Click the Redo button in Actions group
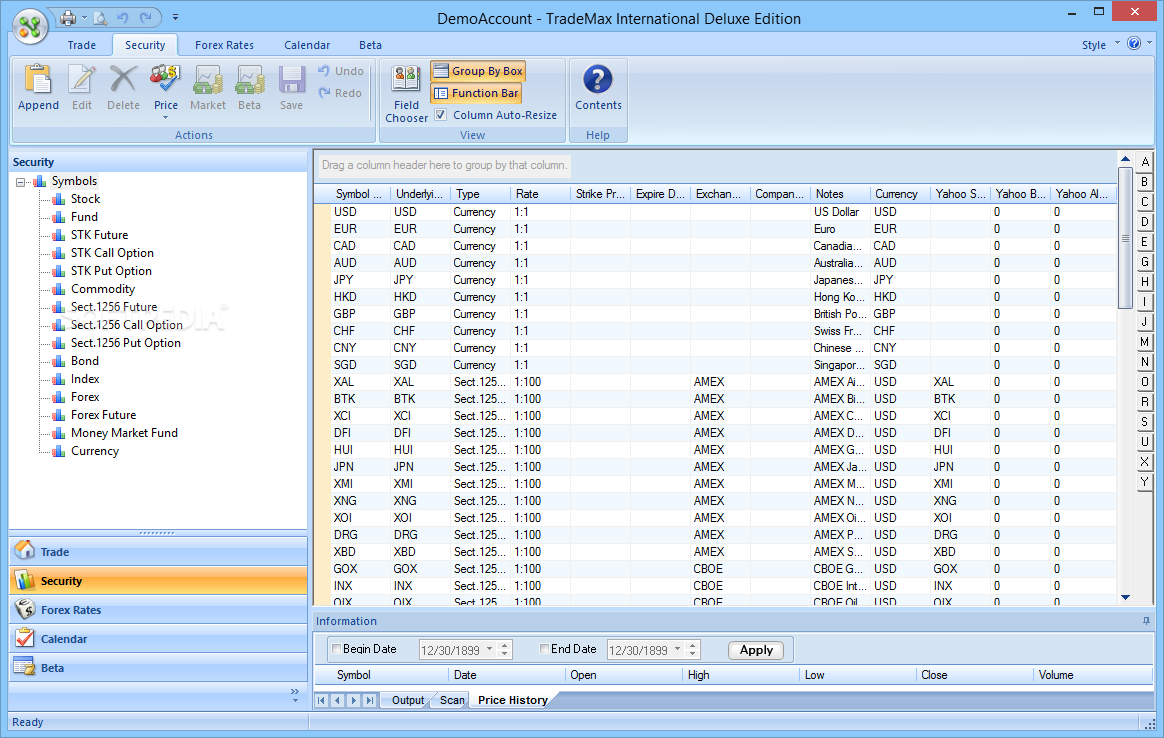The width and height of the screenshot is (1164, 738). tap(340, 93)
